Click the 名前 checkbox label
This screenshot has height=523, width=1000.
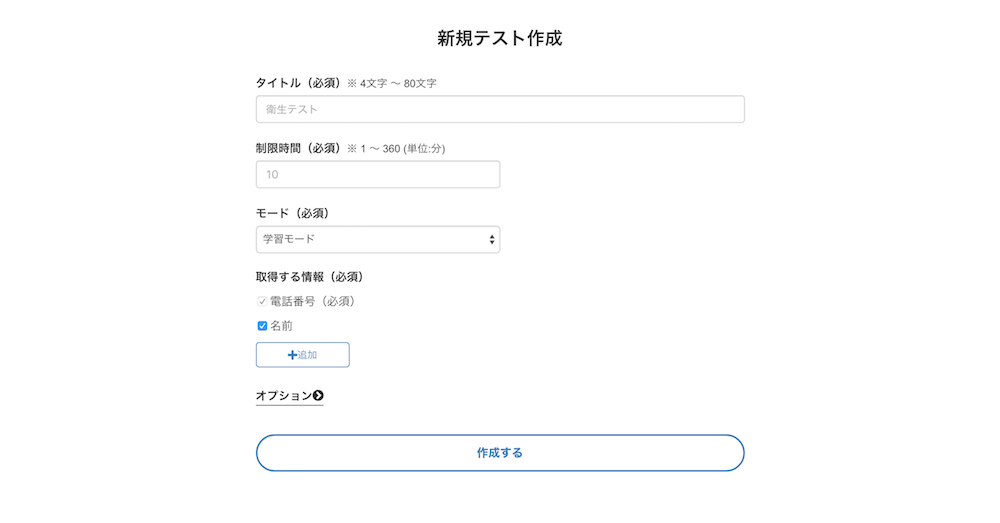point(281,326)
